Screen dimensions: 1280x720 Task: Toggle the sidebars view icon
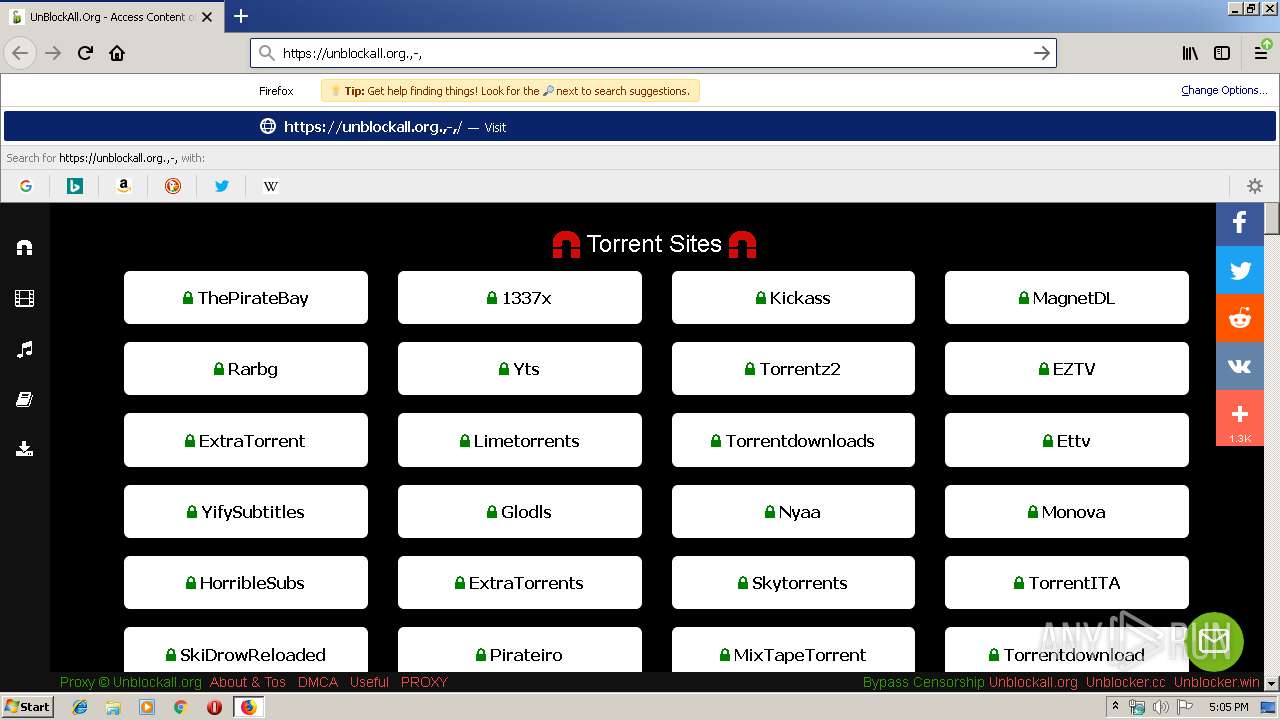click(1222, 53)
